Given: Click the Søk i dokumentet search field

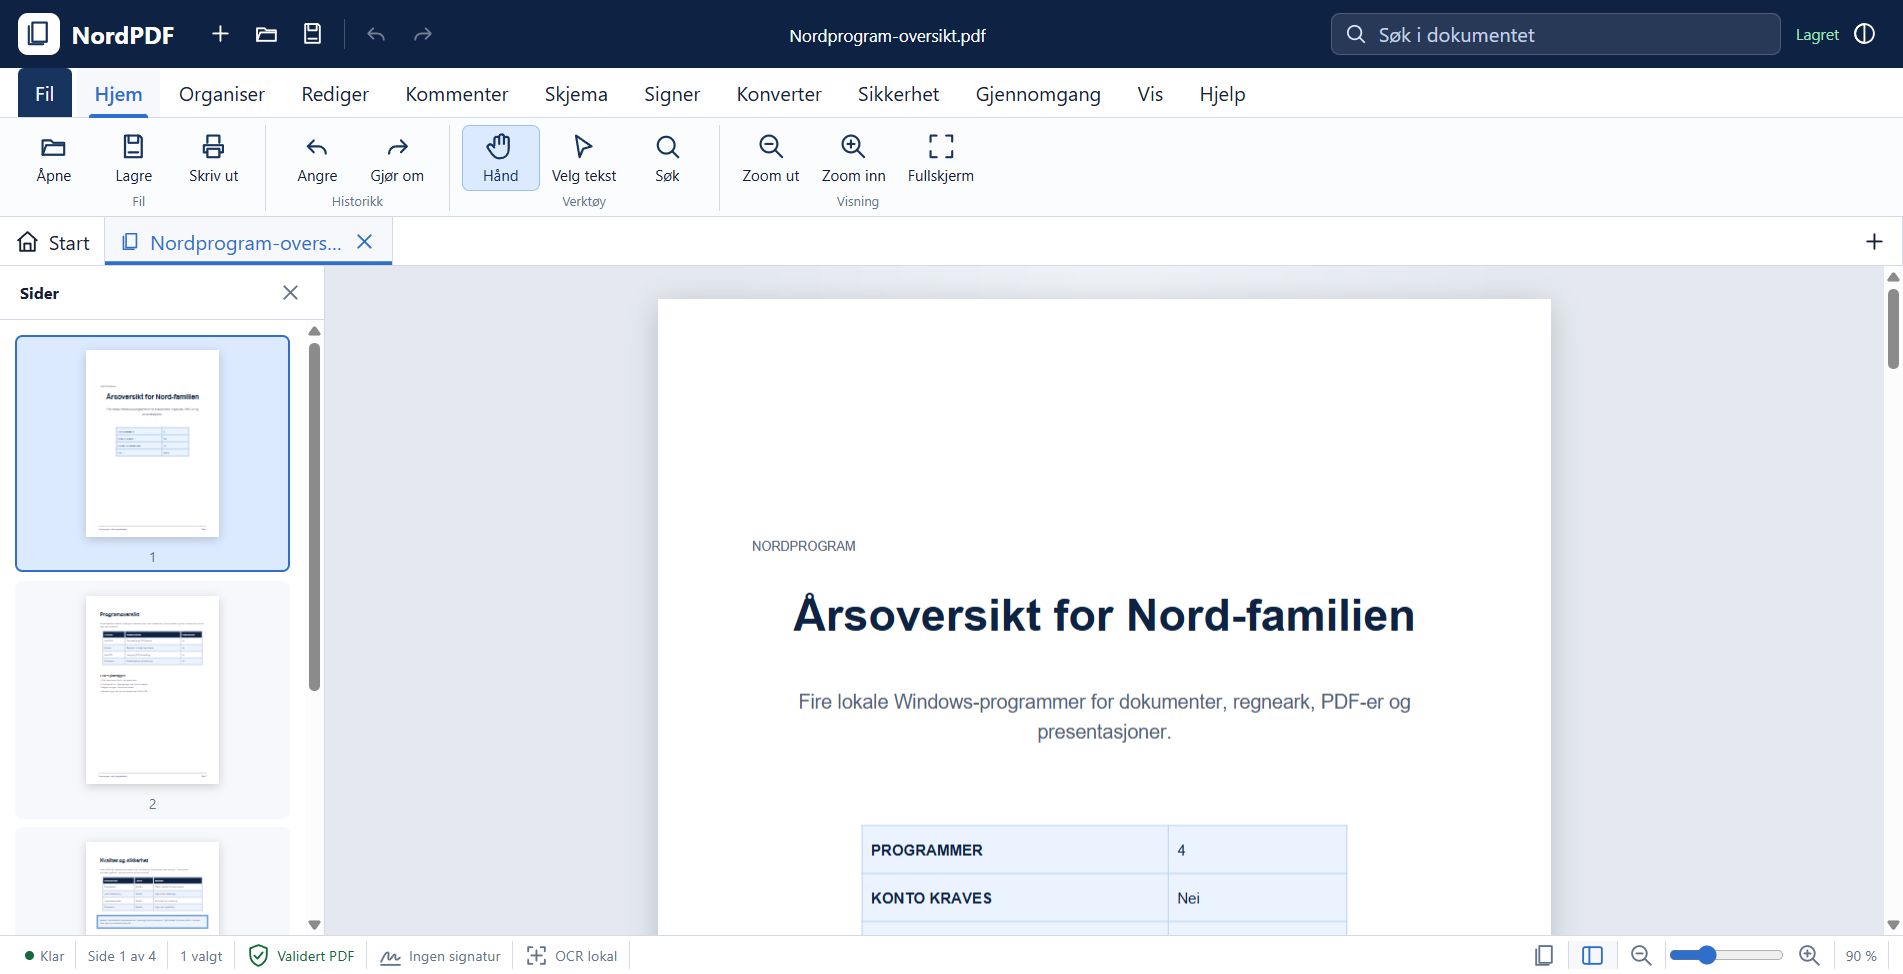Looking at the screenshot, I should [1555, 34].
